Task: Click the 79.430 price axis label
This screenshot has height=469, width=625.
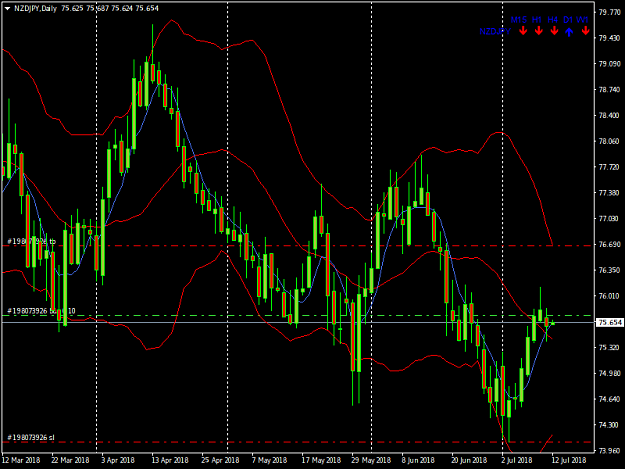Action: tap(609, 38)
